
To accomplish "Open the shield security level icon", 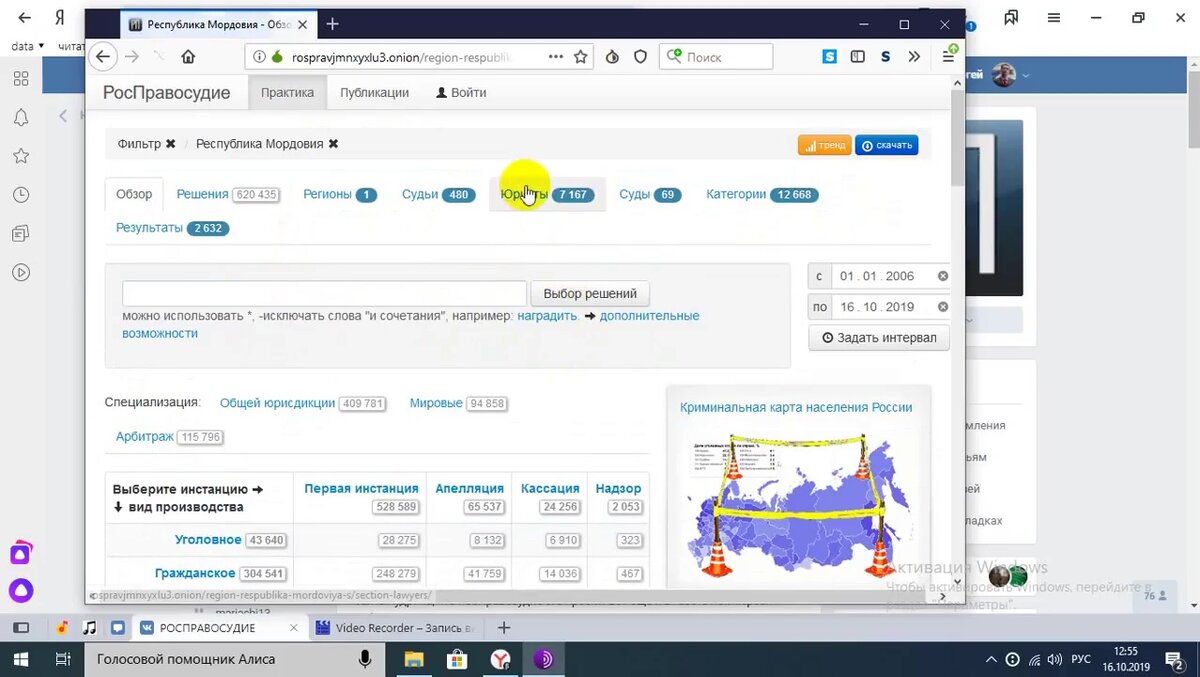I will pyautogui.click(x=640, y=57).
